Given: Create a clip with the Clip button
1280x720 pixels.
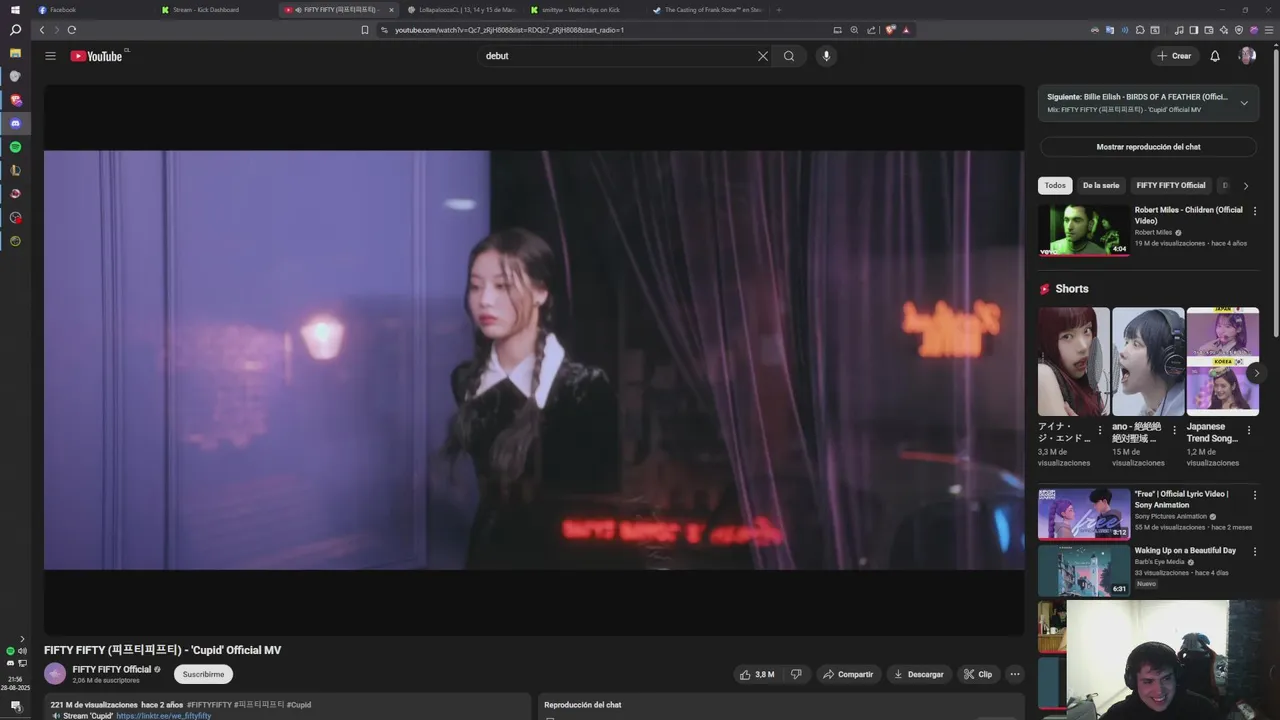Looking at the screenshot, I should click(x=978, y=674).
